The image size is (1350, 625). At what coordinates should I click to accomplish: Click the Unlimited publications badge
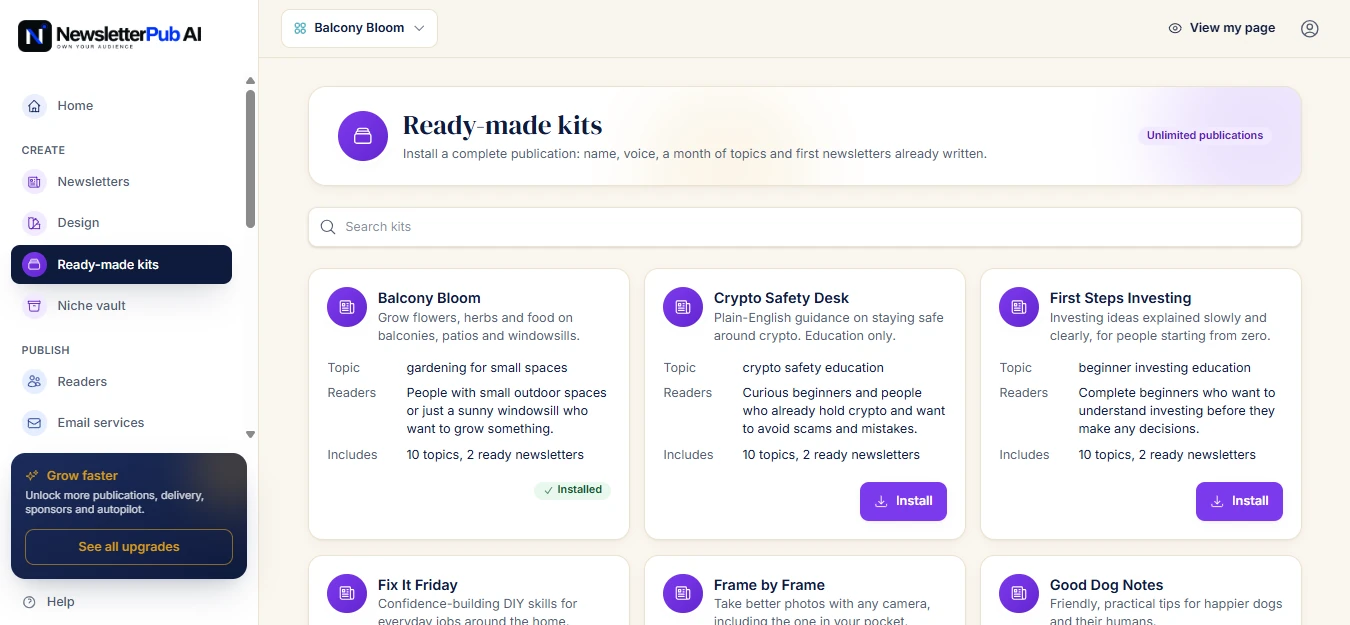tap(1204, 135)
